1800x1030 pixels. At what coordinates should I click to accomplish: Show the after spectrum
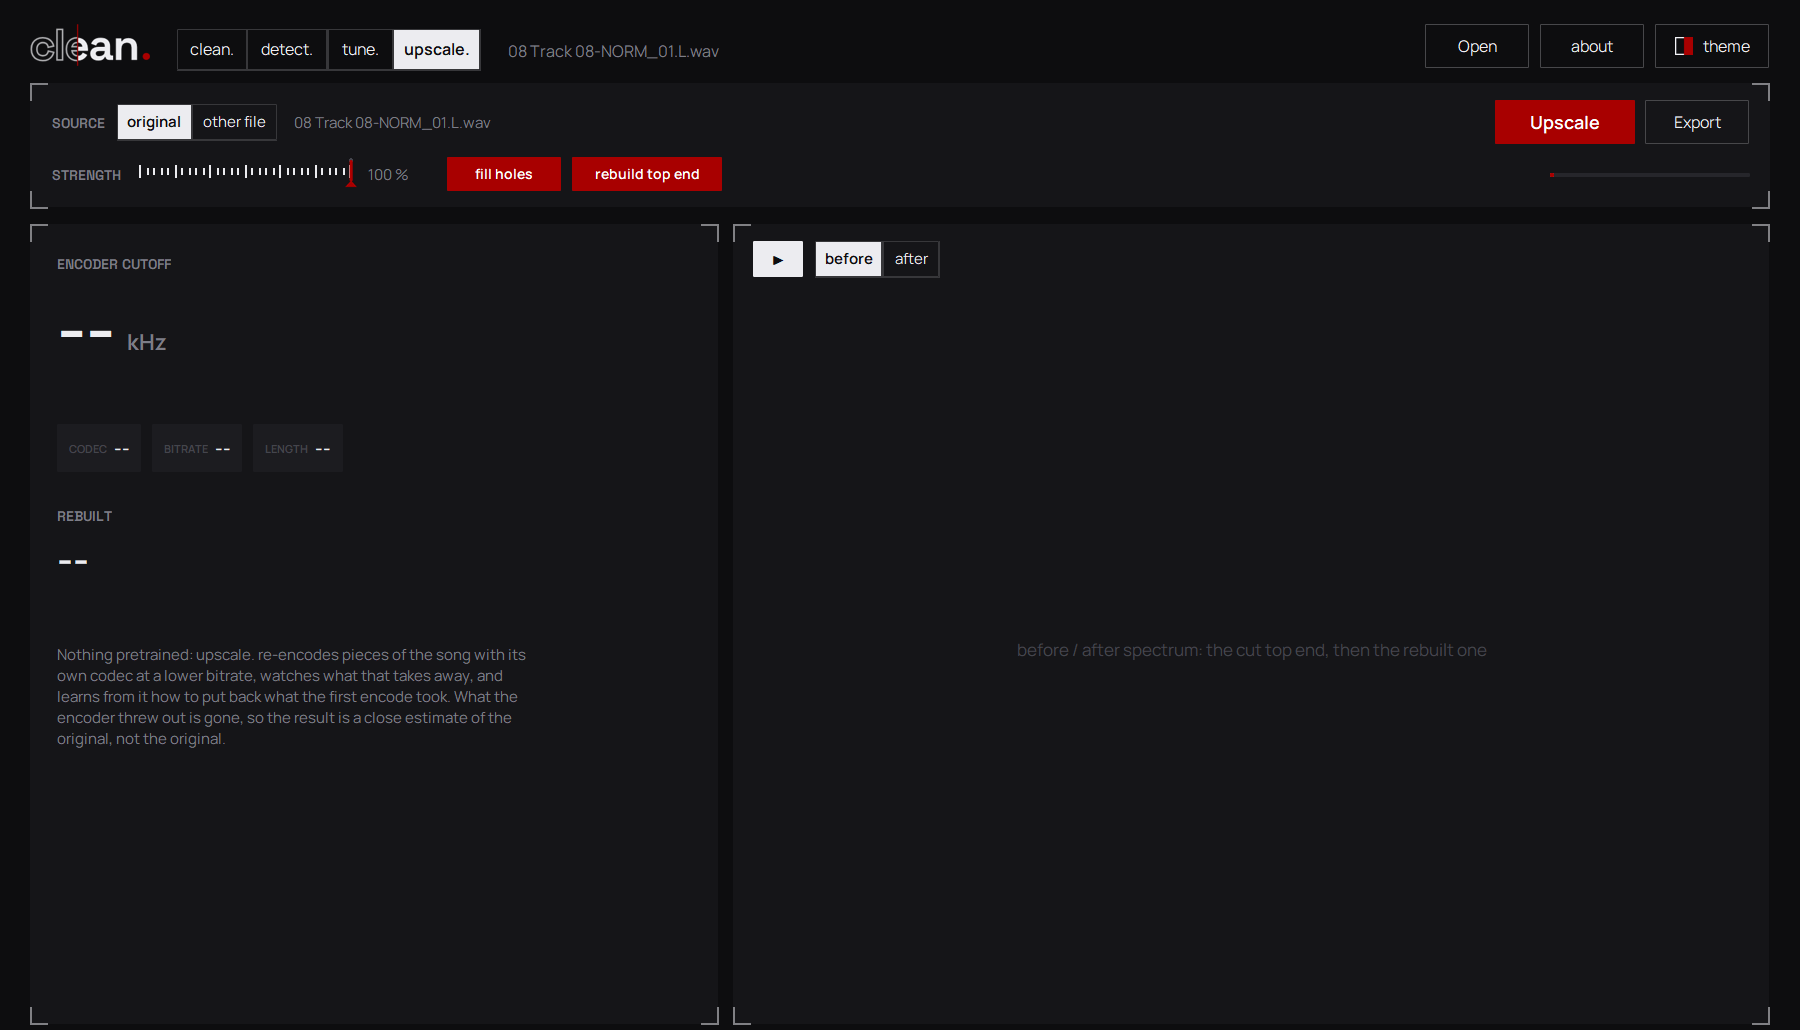(911, 259)
